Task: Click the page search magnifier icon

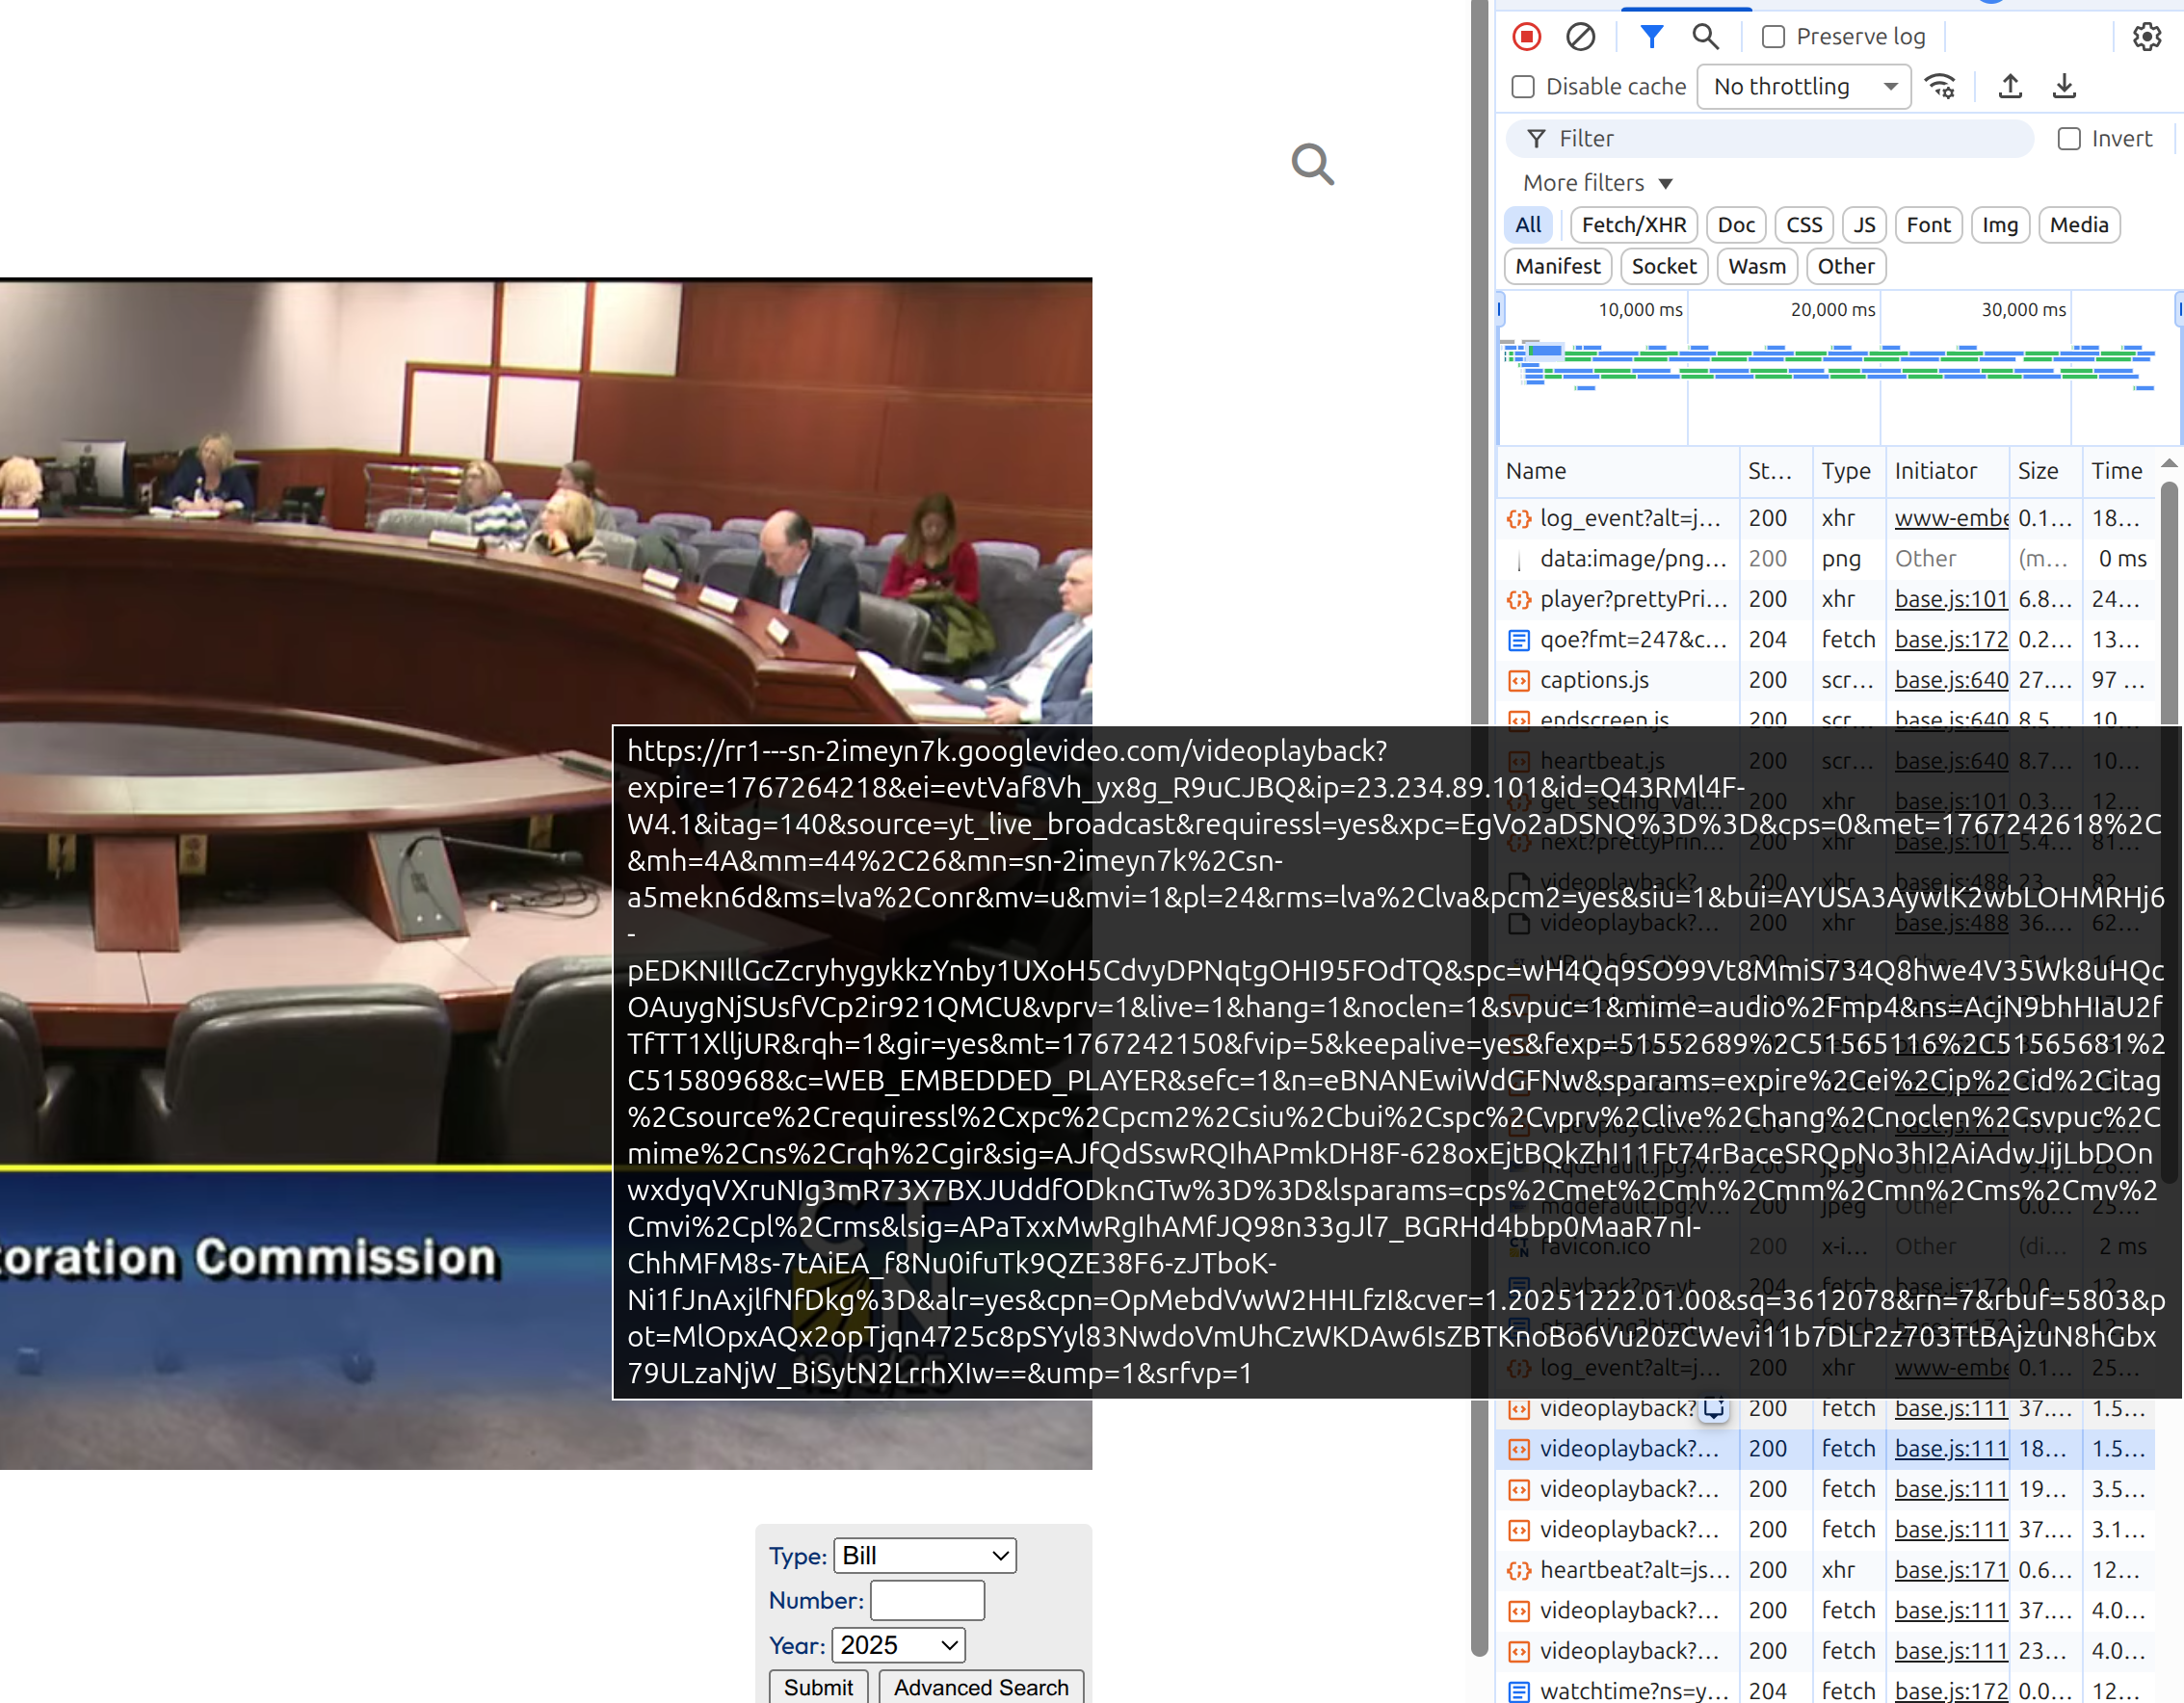Action: [x=1312, y=165]
